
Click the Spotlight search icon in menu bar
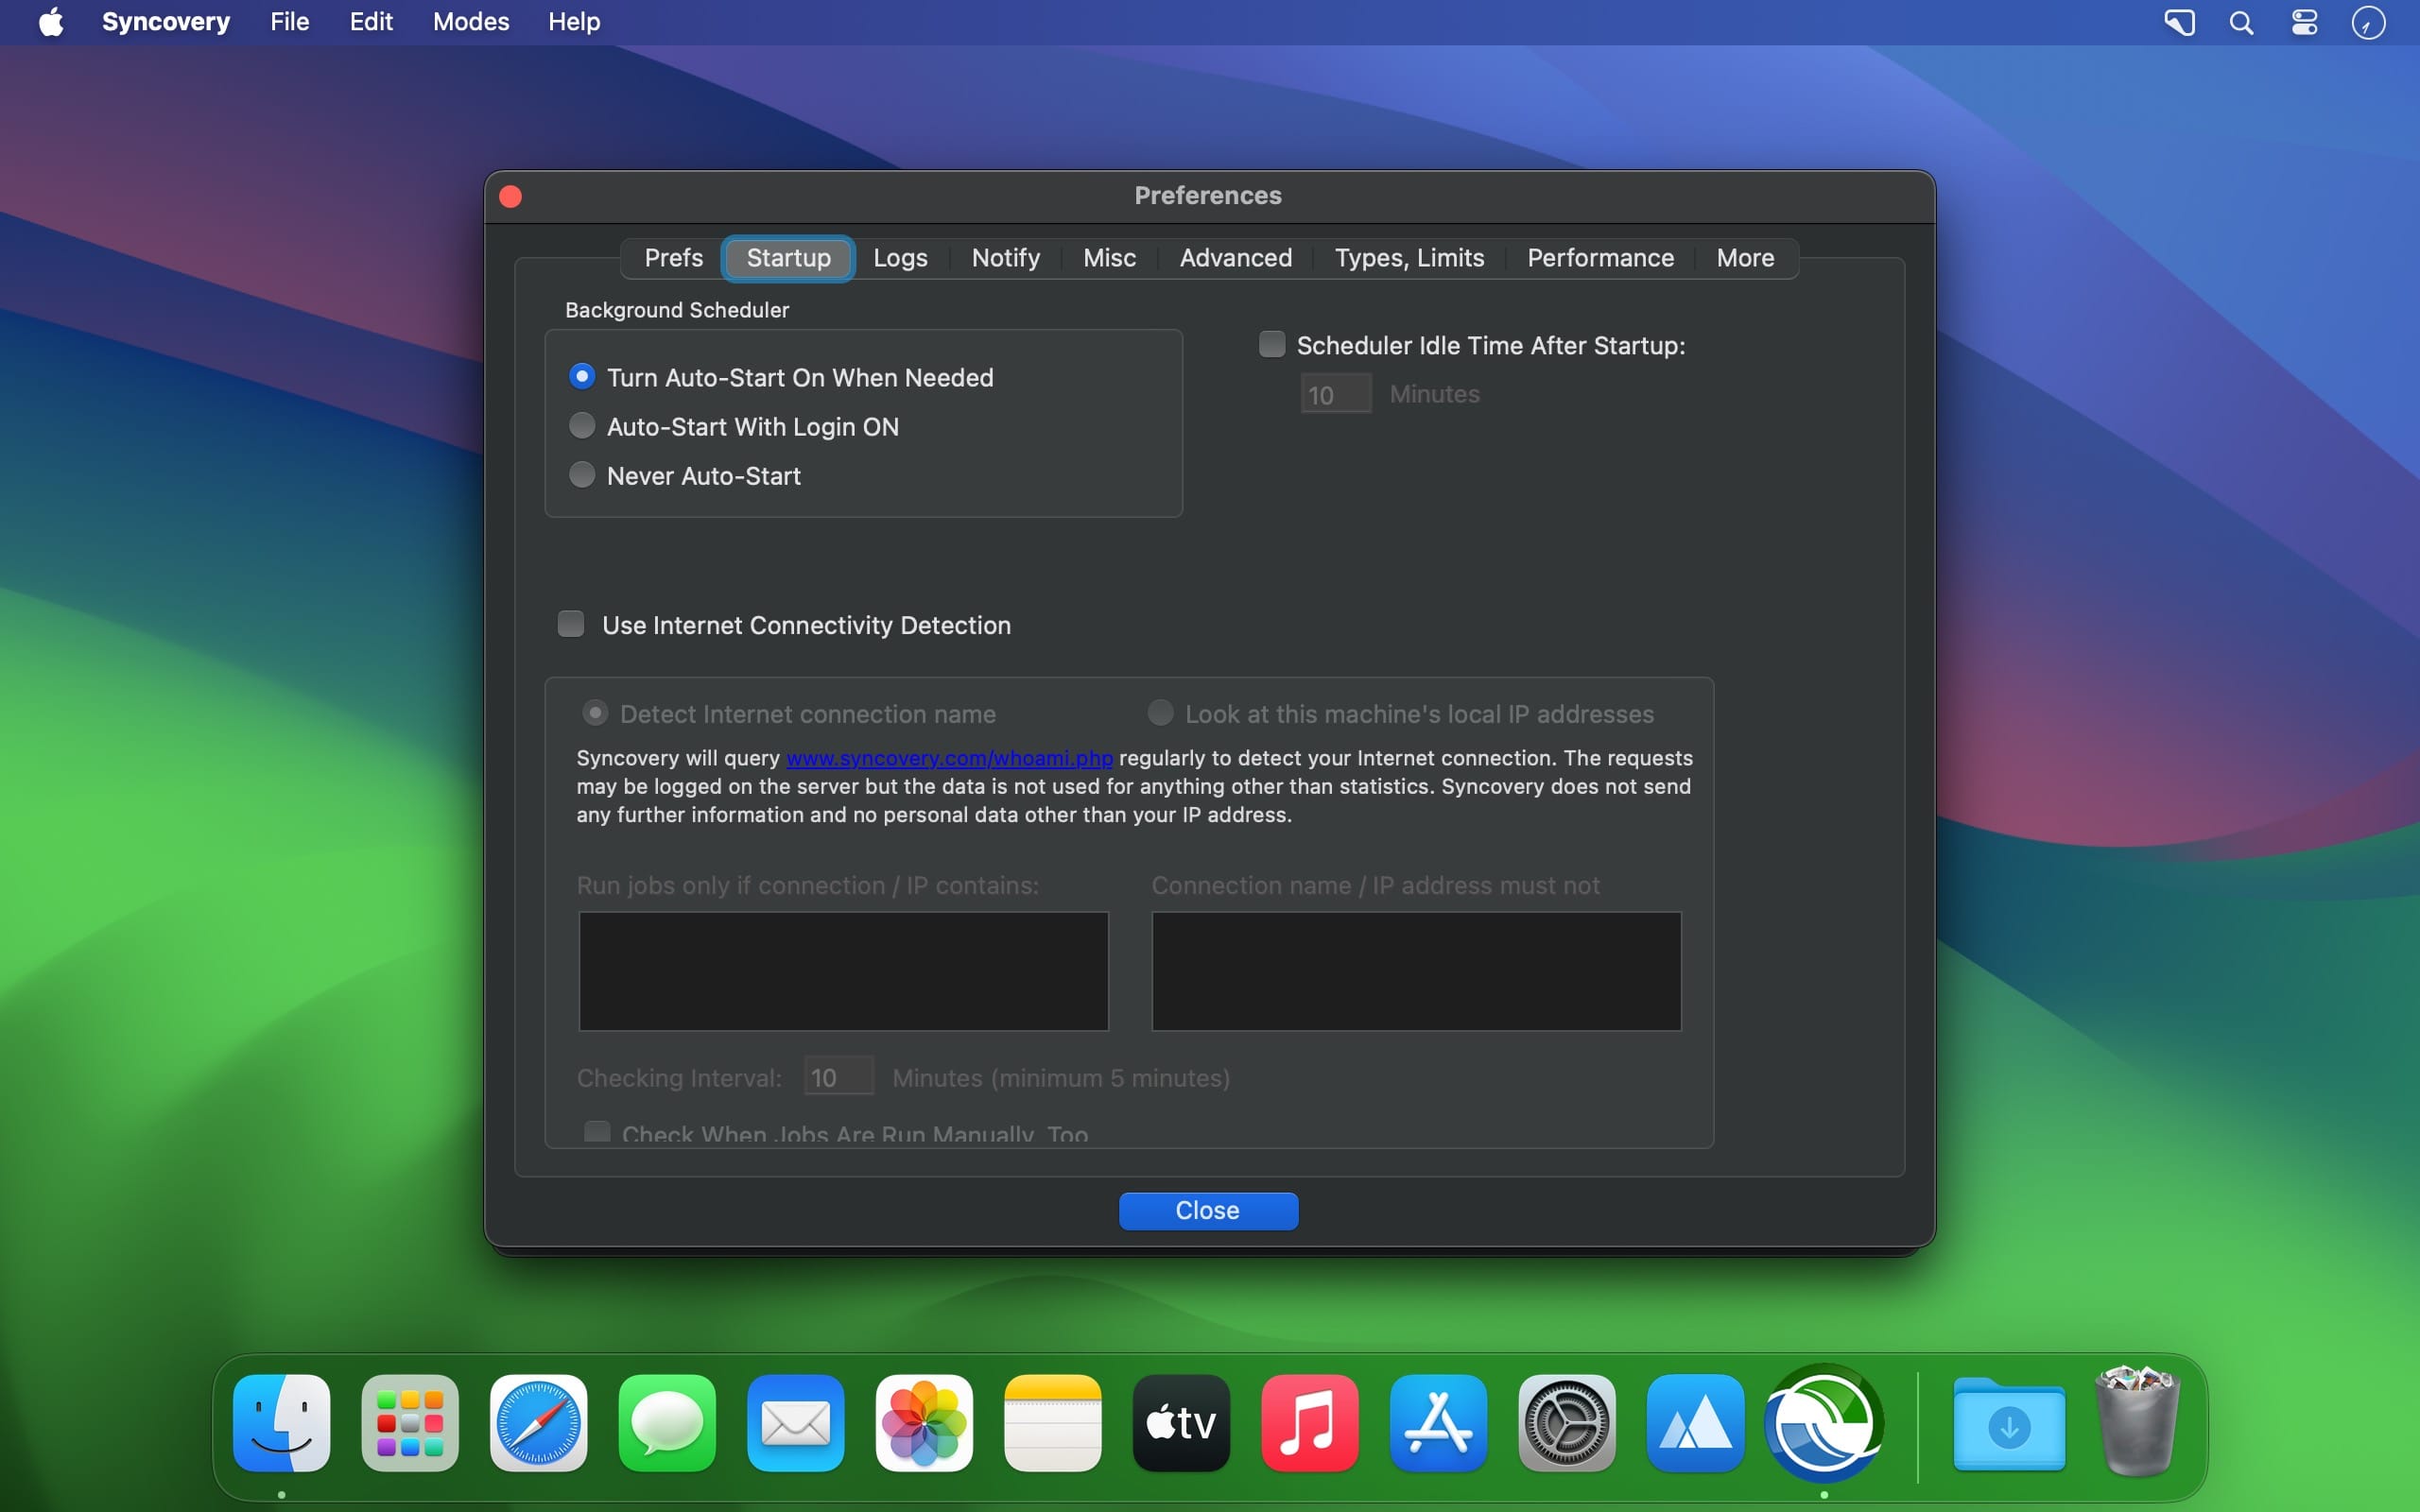tap(2241, 22)
